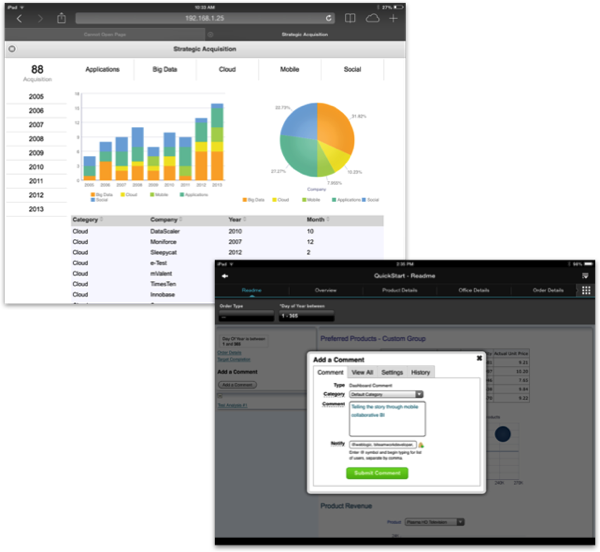600x552 pixels.
Task: Submit the comment with green button
Action: [377, 473]
